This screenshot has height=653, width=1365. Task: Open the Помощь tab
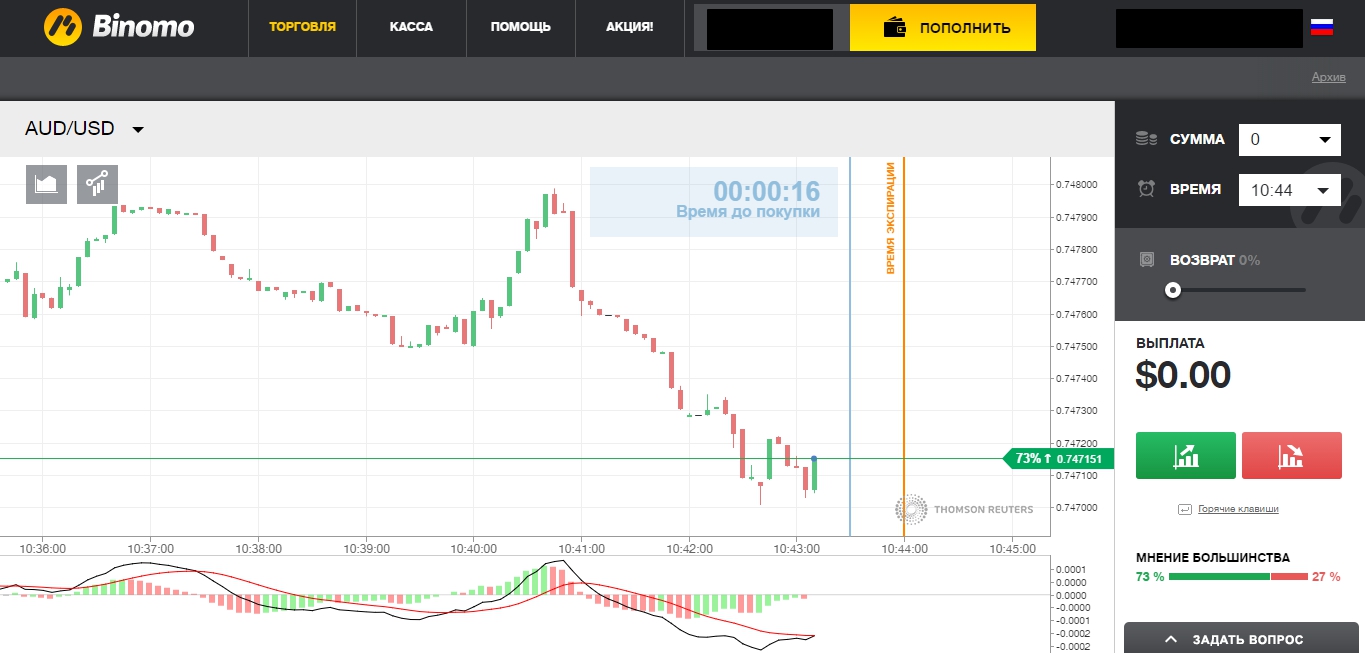coord(520,27)
